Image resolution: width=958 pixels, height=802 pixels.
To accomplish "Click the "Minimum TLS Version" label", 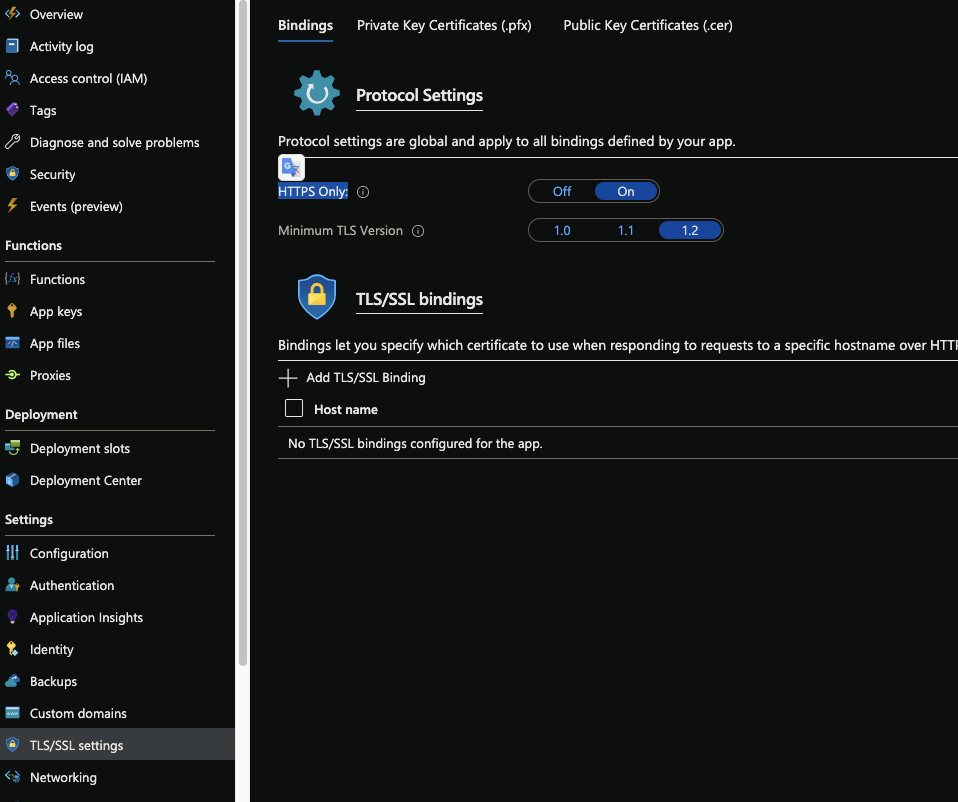I will (x=340, y=230).
